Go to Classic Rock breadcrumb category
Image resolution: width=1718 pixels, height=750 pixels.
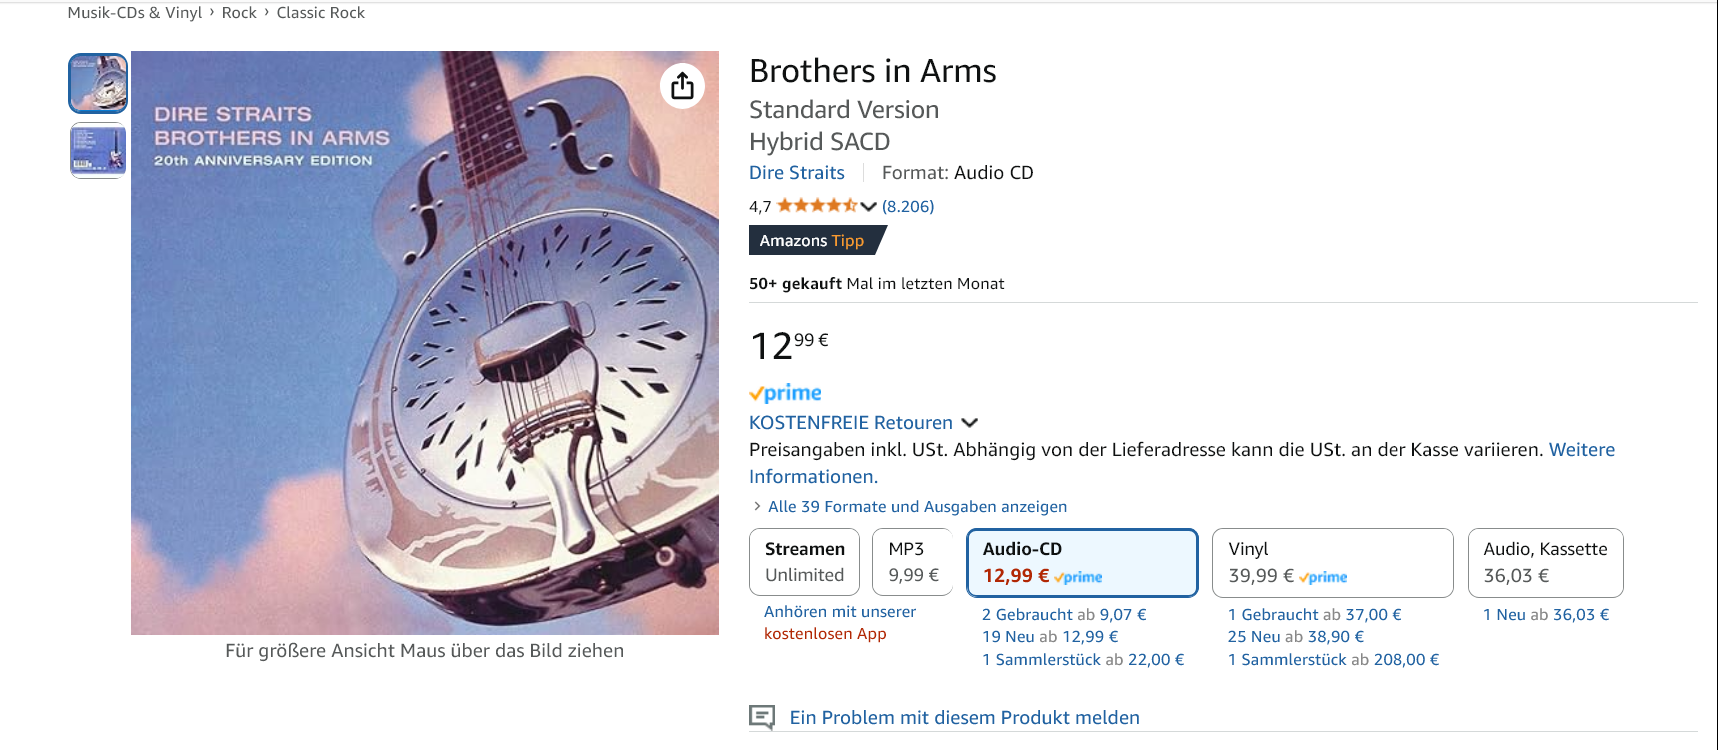tap(320, 13)
